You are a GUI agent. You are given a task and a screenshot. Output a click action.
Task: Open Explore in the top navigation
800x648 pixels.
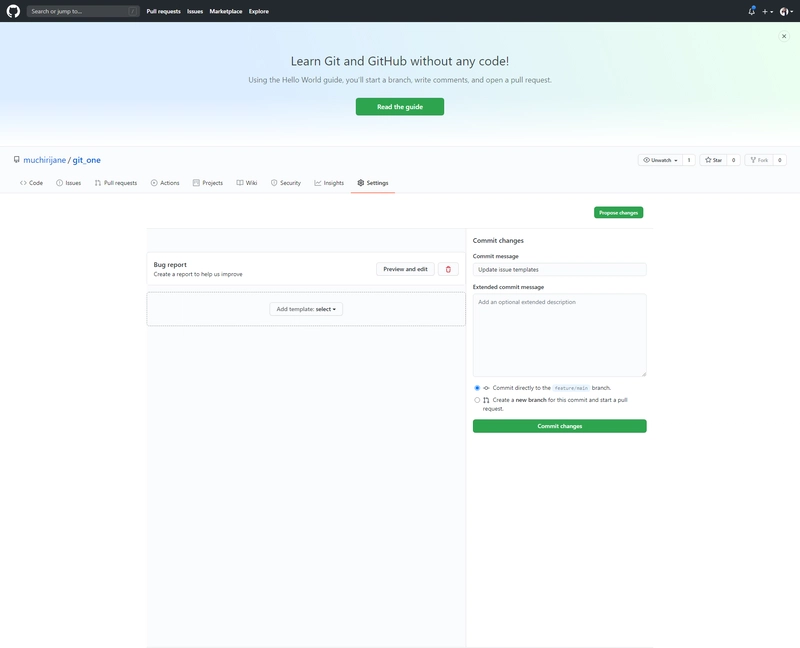[x=259, y=11]
